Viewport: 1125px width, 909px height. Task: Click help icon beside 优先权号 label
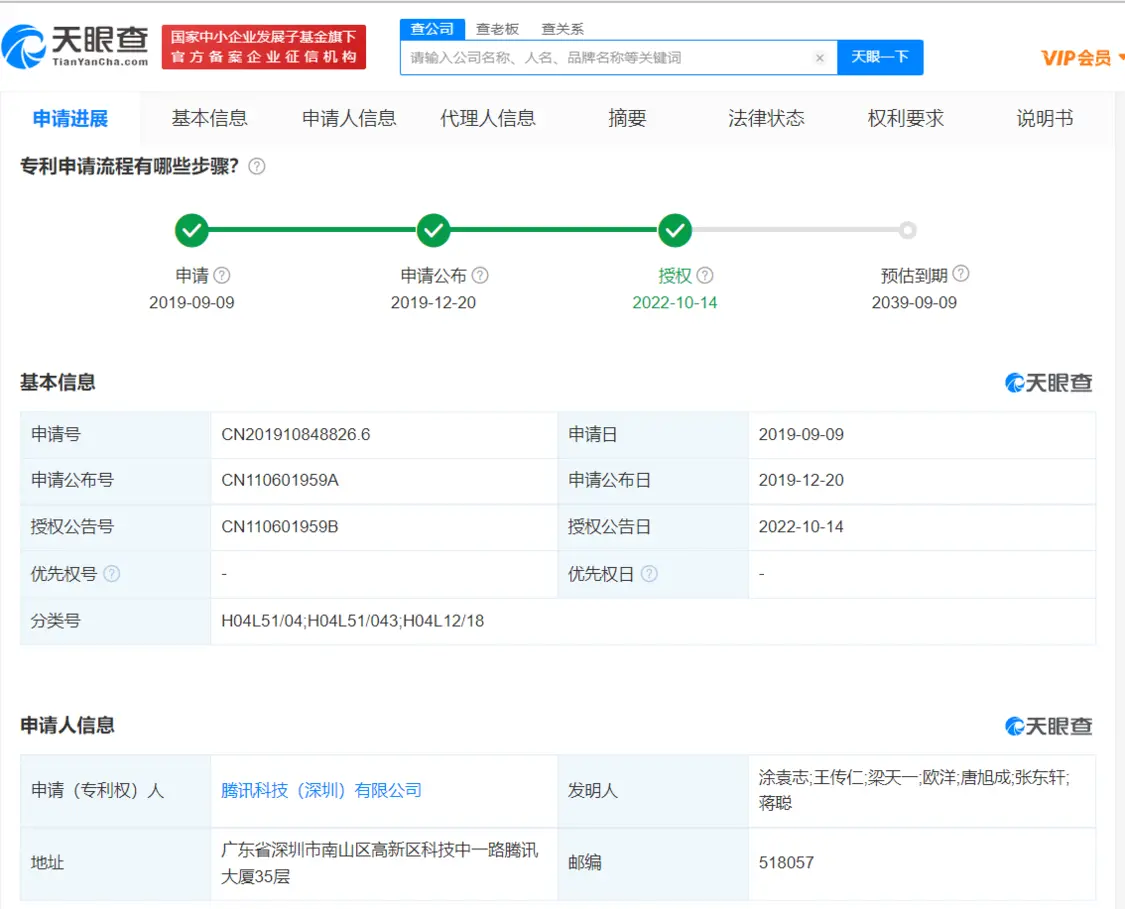[112, 574]
